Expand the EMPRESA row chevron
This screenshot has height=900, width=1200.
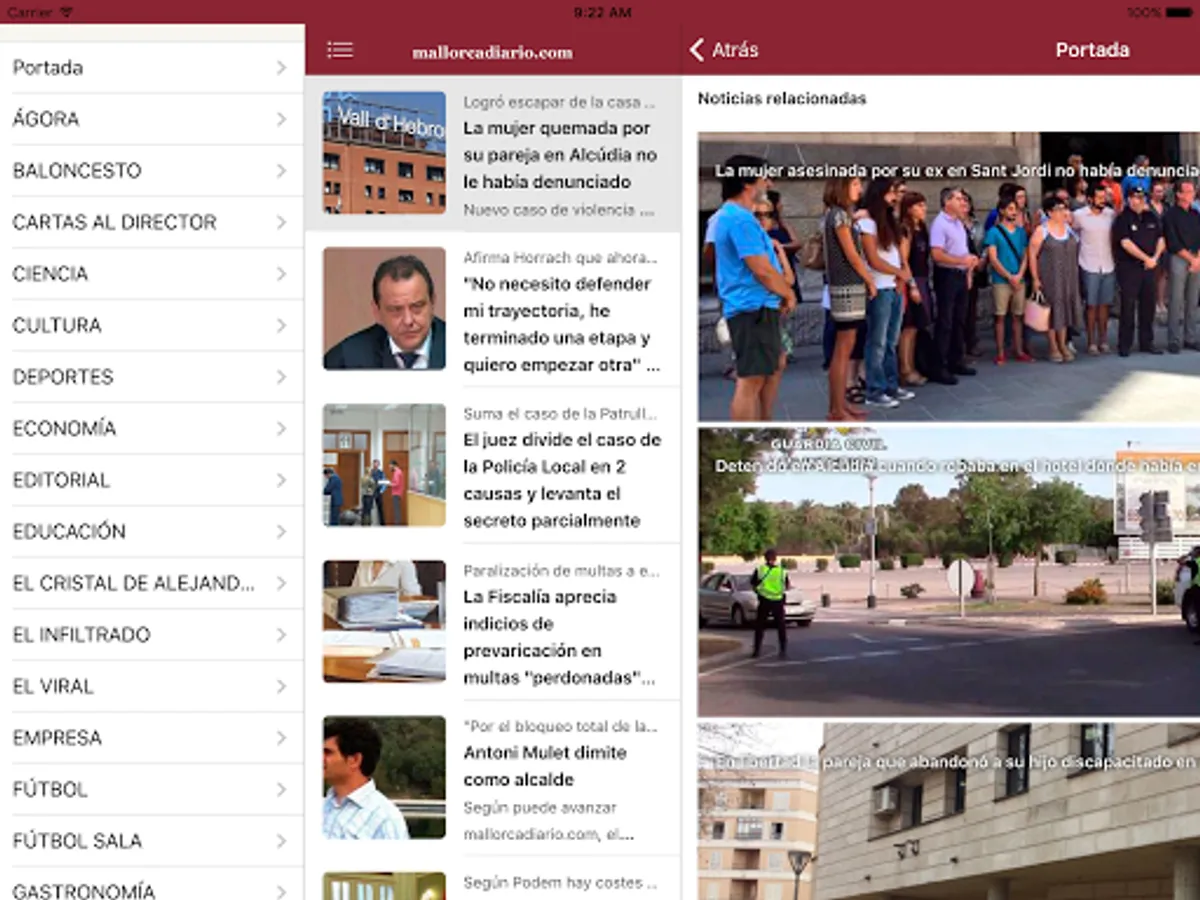click(282, 738)
